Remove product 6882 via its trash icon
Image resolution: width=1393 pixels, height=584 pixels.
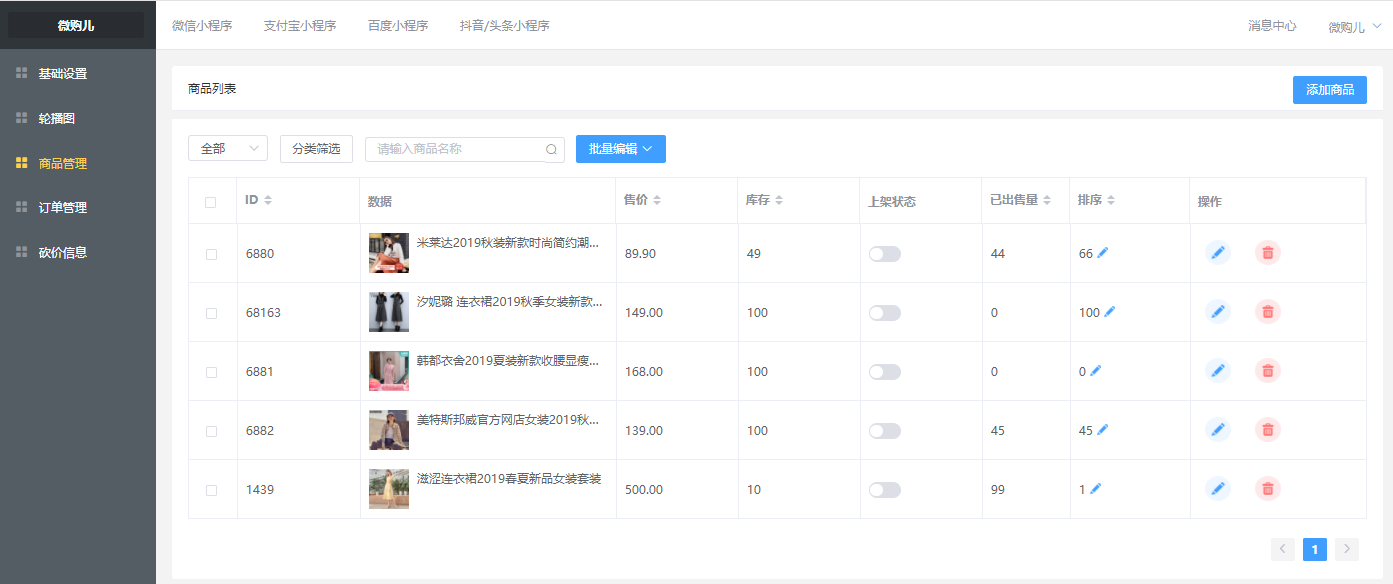coord(1268,430)
